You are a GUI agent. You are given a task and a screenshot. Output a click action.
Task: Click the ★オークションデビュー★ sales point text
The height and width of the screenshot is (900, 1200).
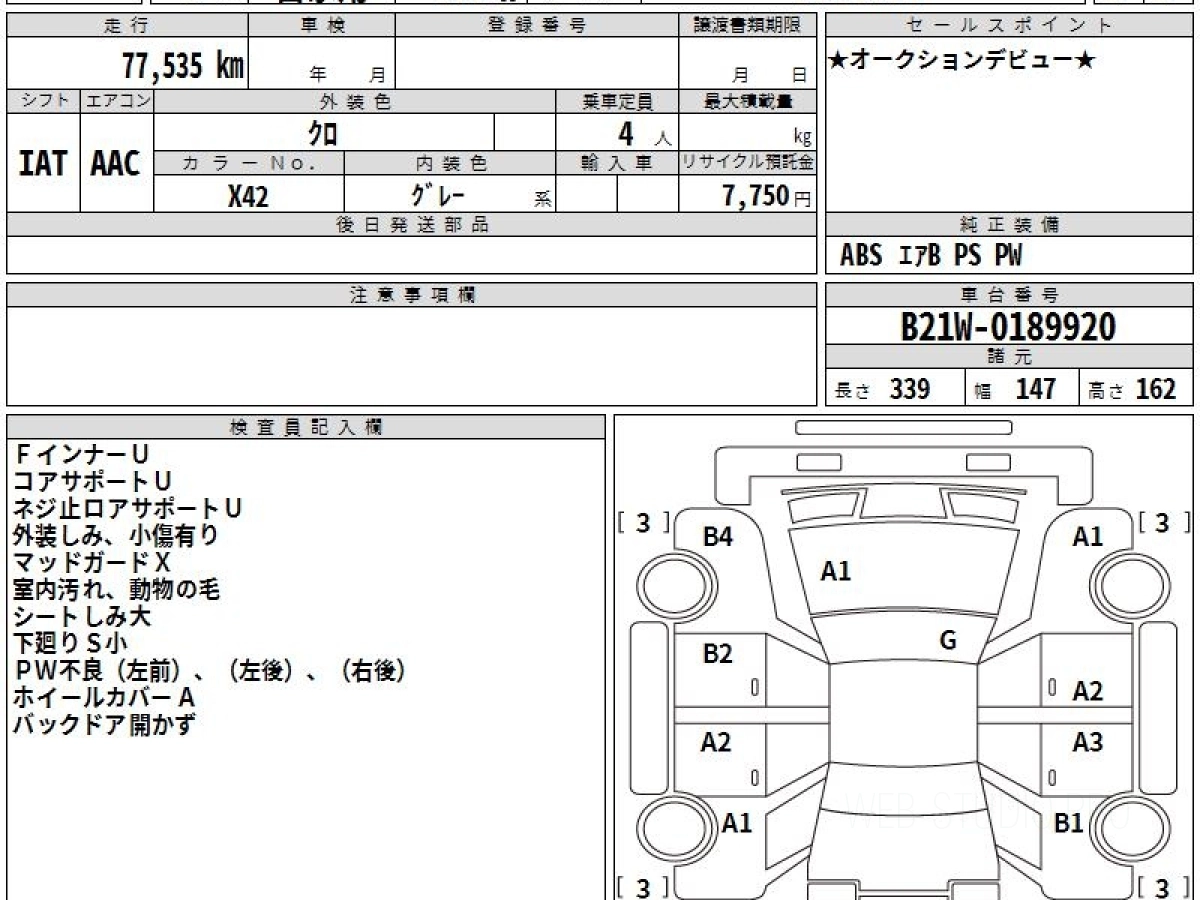pyautogui.click(x=963, y=61)
